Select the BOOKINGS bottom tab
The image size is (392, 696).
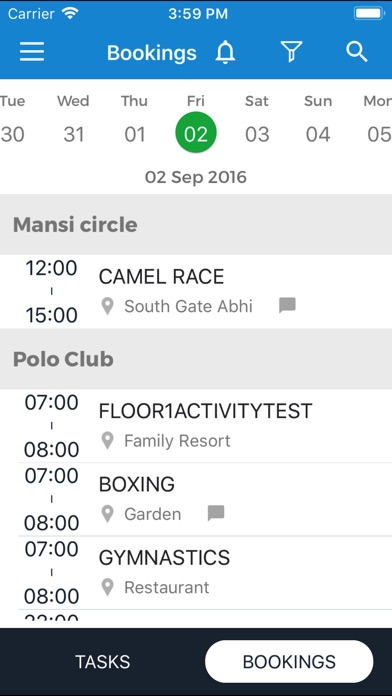(289, 661)
